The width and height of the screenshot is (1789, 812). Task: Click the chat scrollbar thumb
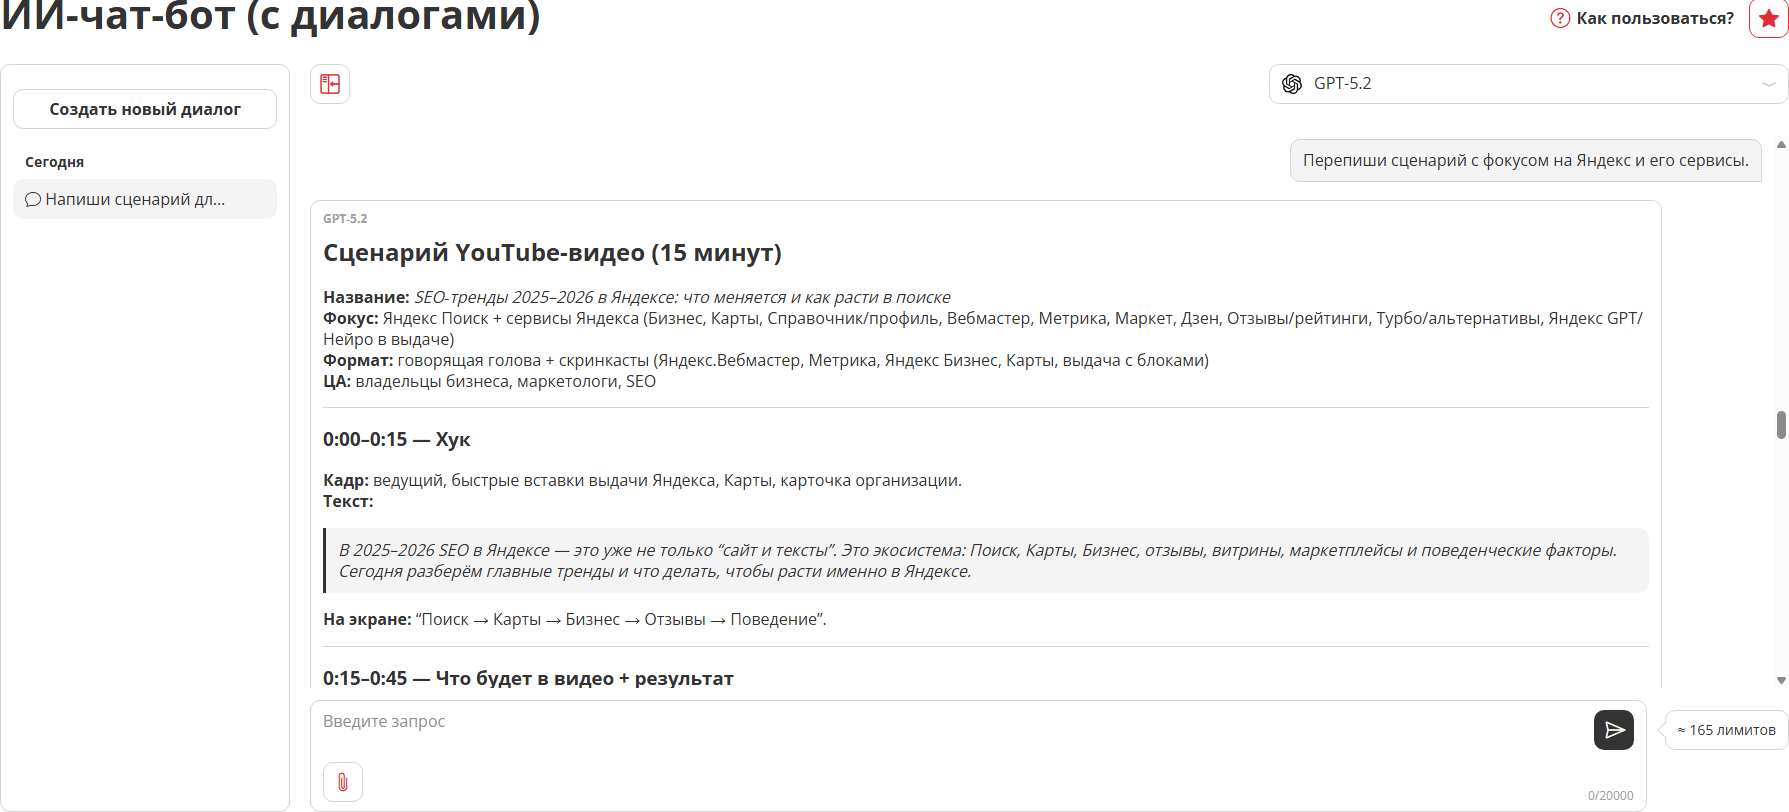pos(1781,424)
